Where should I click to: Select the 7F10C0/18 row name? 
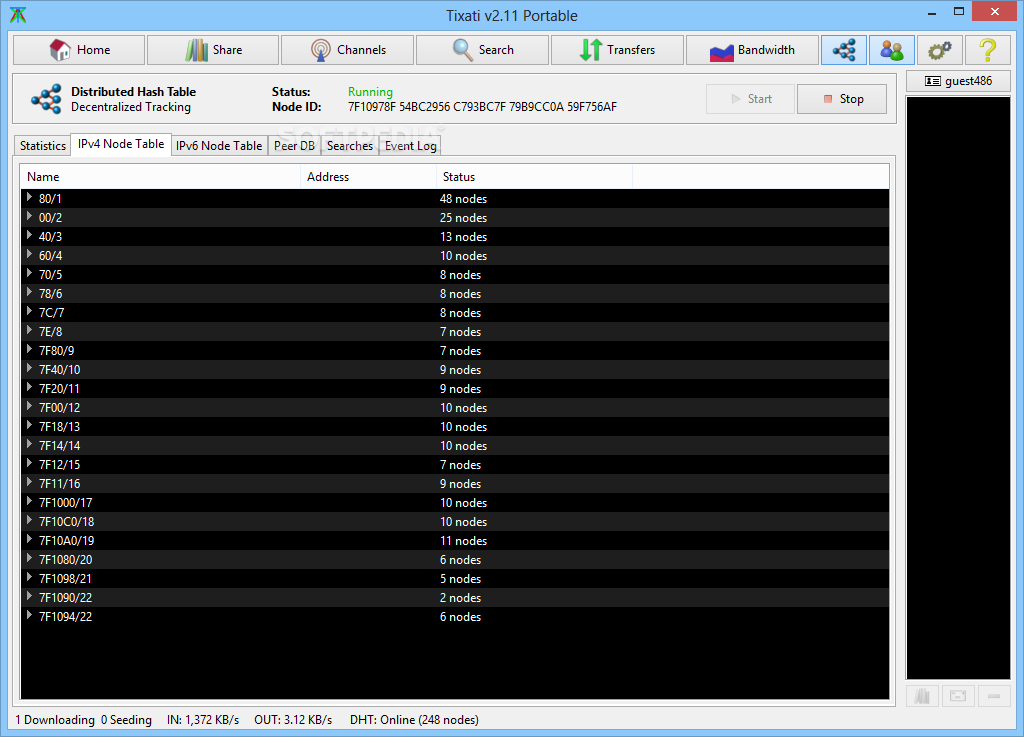coord(66,521)
